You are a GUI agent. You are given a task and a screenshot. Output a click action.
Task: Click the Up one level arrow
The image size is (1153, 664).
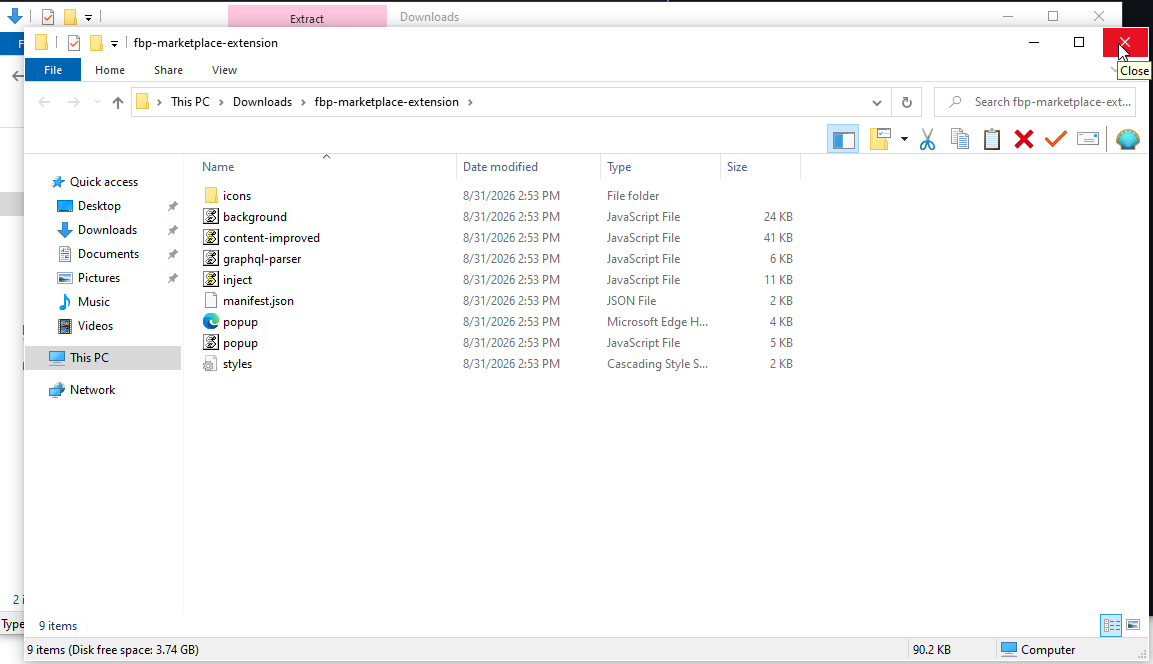(x=118, y=102)
